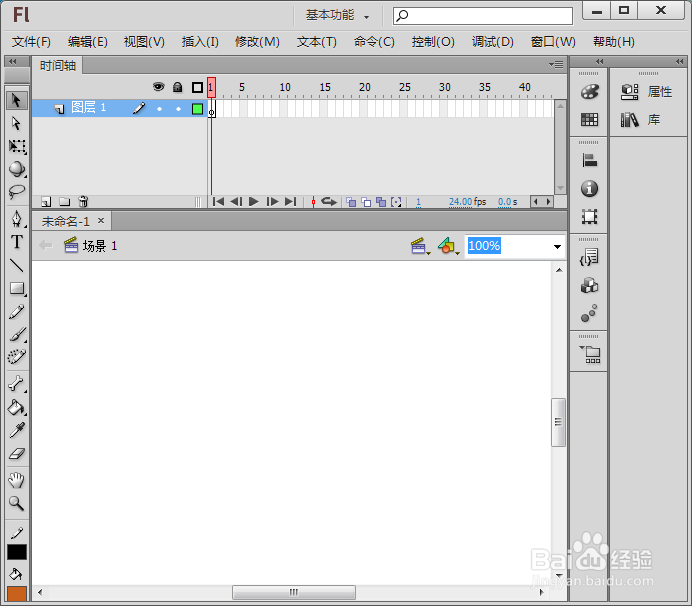Select the Free Transform tool

tap(17, 146)
